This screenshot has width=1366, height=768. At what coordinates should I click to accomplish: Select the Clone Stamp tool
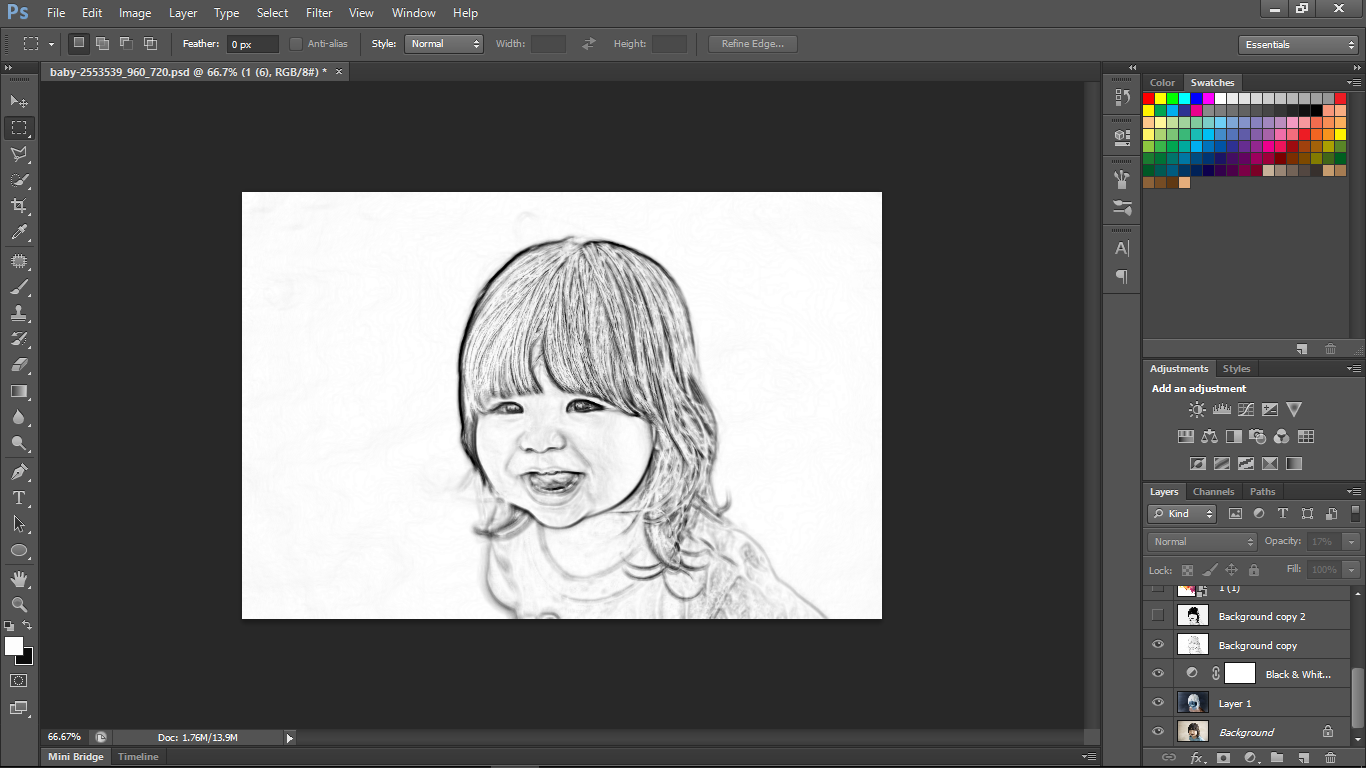tap(19, 313)
